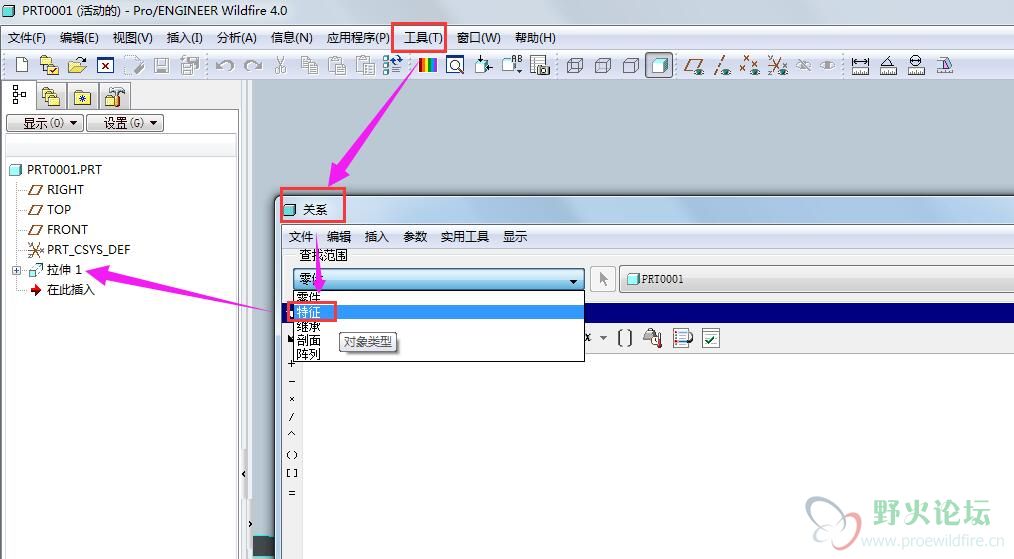Toggle datum planes display
Screen dimensions: 1014x559
[695, 65]
